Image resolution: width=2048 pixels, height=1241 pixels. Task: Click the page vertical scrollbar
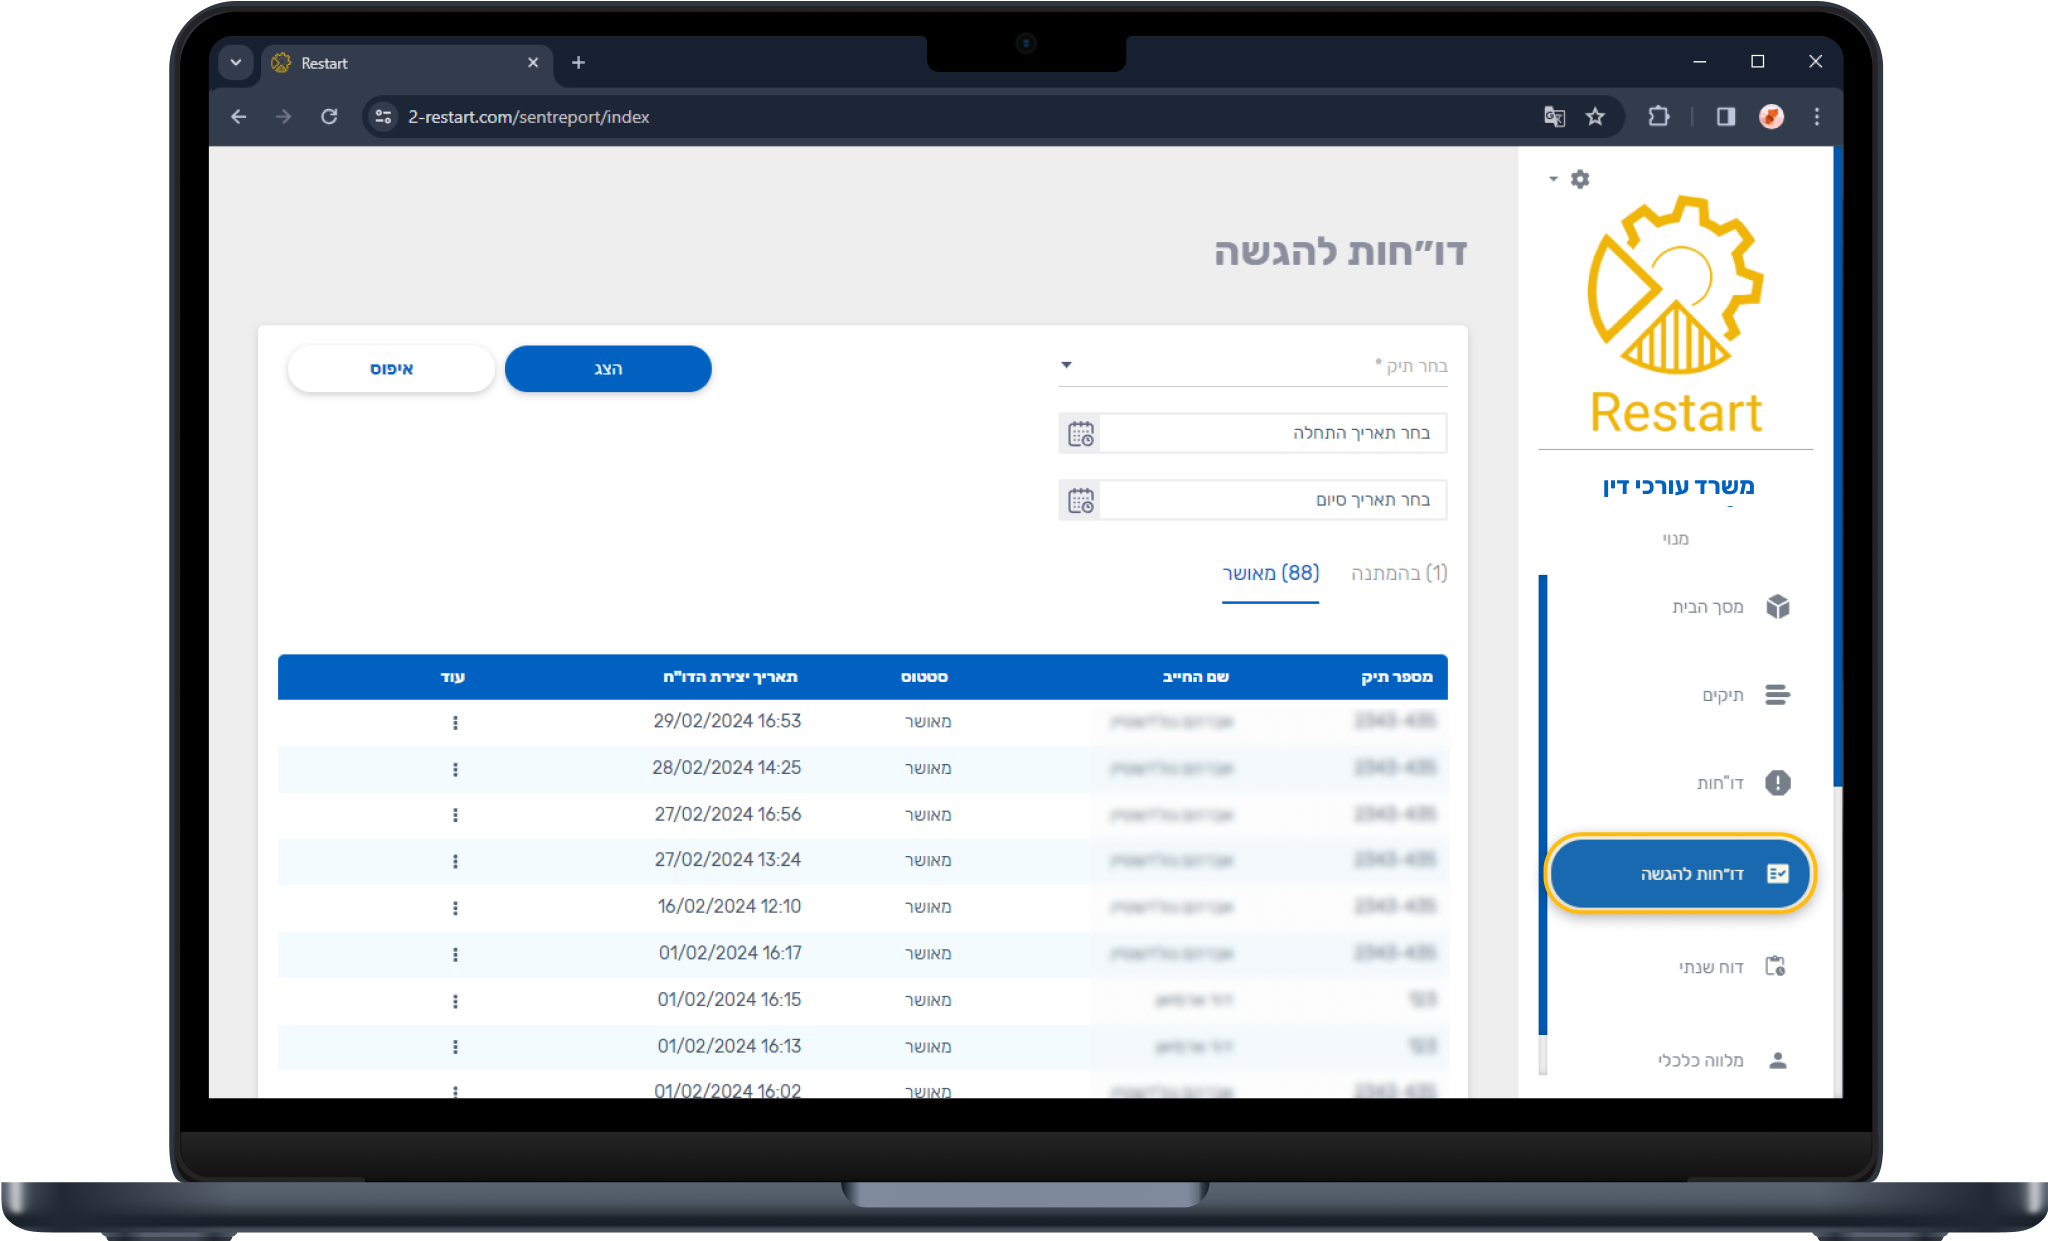(1837, 466)
